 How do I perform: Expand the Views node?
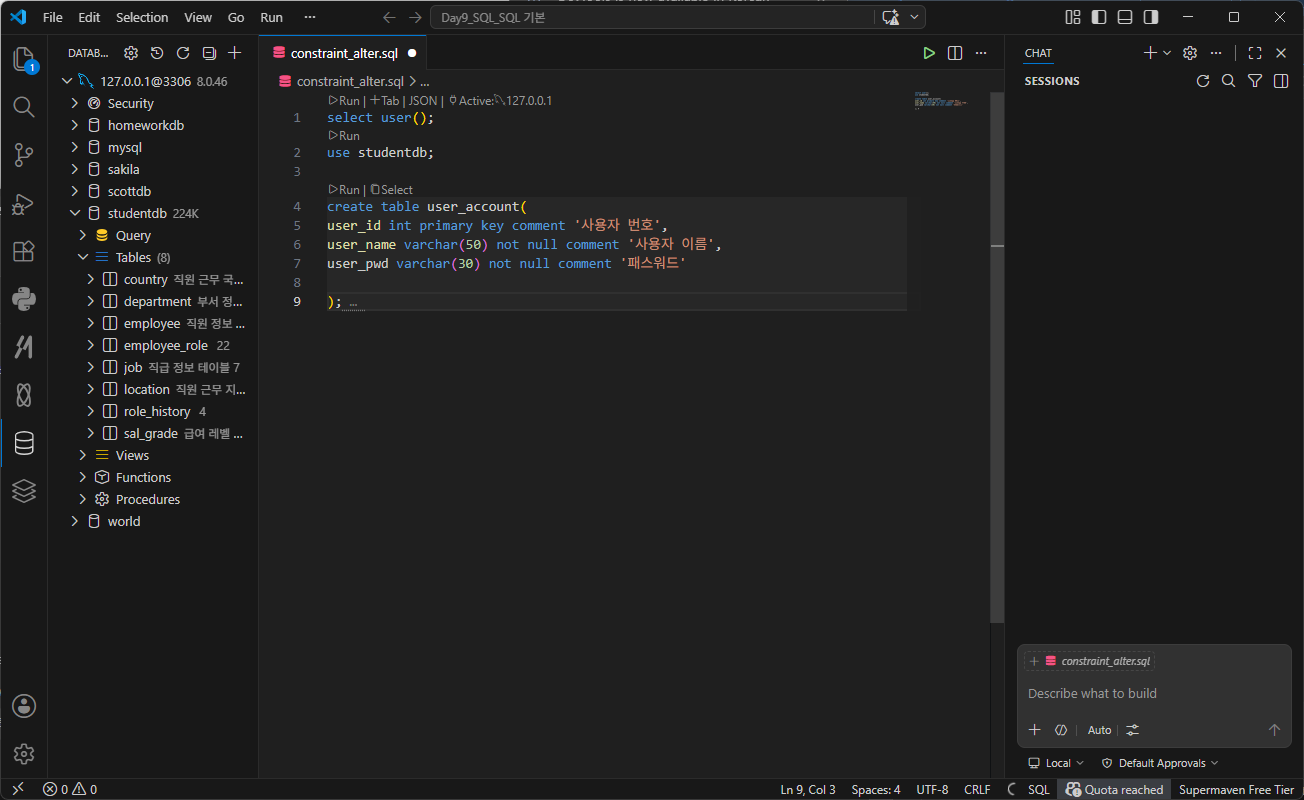tap(83, 455)
